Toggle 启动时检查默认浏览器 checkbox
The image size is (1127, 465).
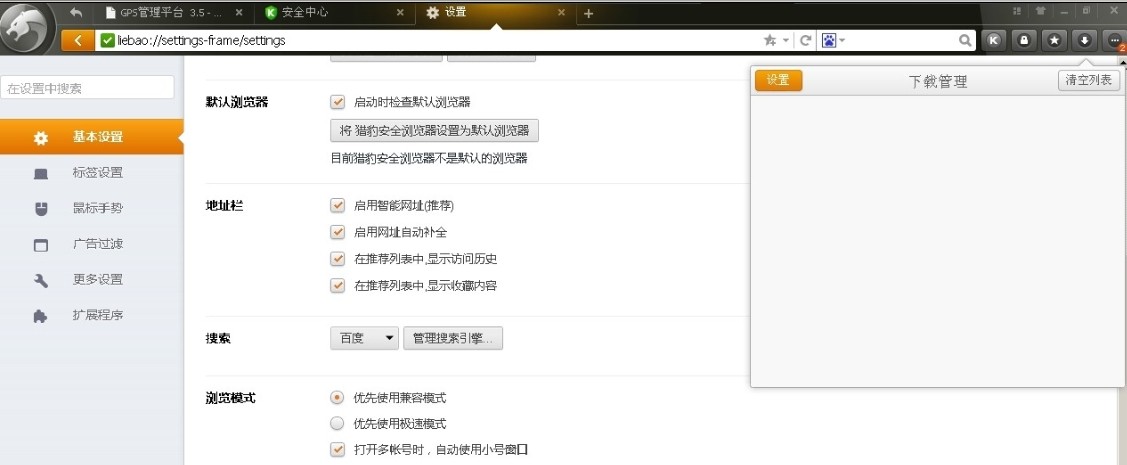pyautogui.click(x=338, y=102)
